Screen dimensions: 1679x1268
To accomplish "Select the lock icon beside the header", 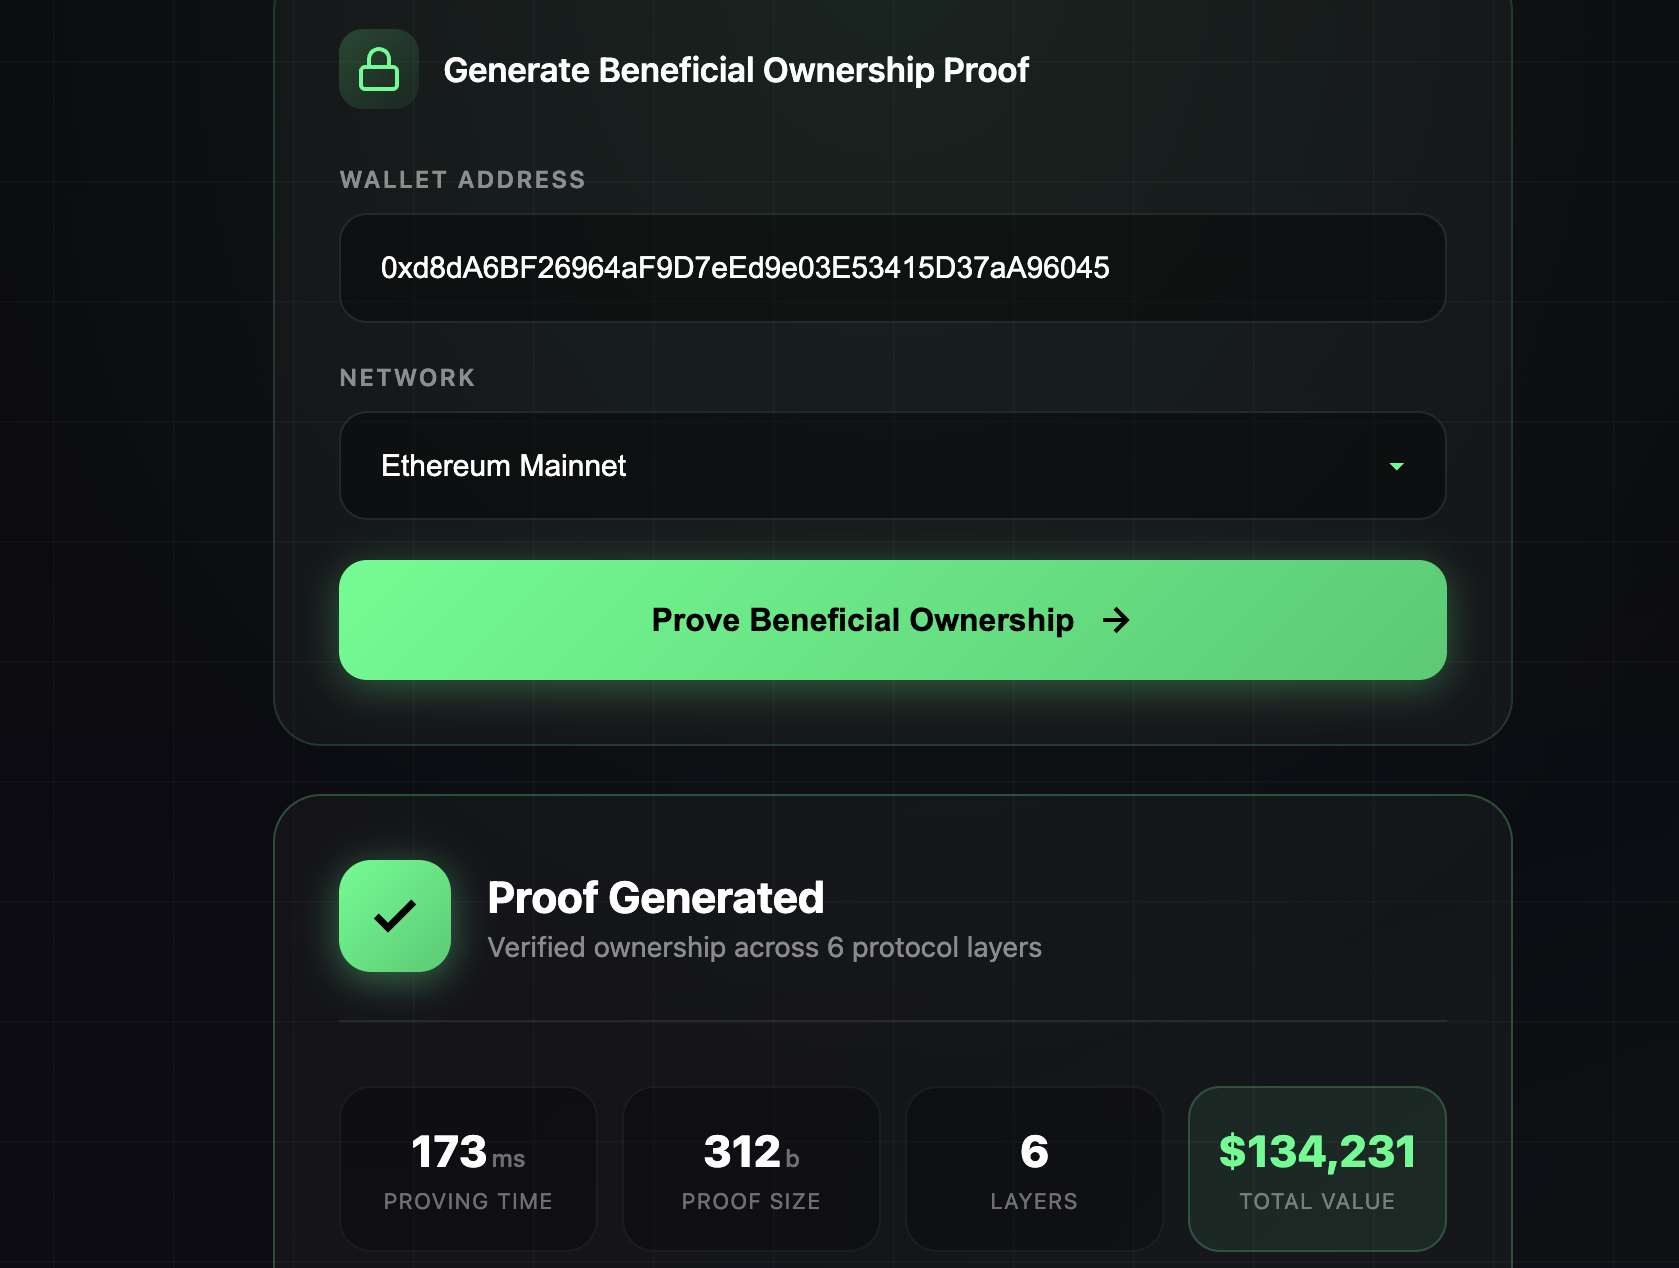I will [379, 69].
